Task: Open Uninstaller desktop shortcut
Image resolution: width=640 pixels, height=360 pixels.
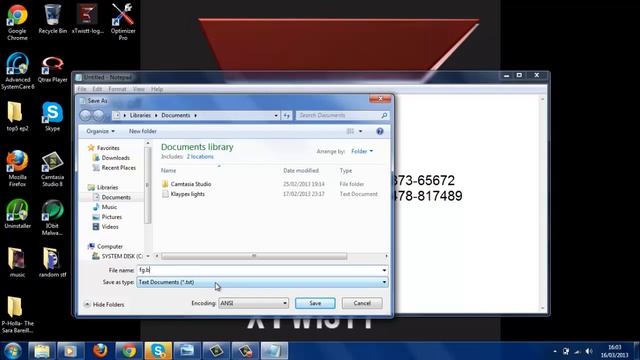Action: (18, 214)
